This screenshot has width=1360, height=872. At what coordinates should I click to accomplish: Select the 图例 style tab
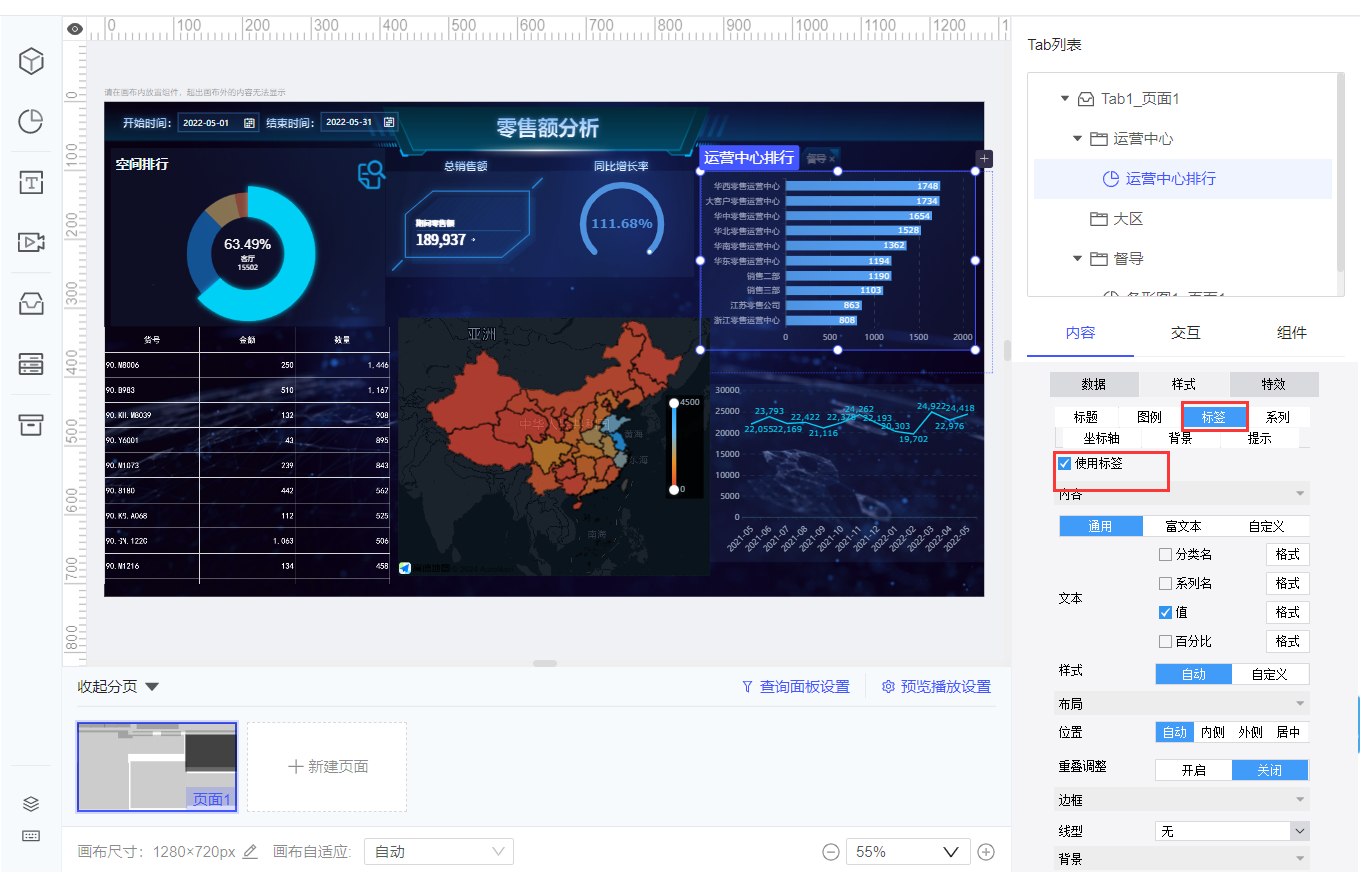click(1149, 417)
